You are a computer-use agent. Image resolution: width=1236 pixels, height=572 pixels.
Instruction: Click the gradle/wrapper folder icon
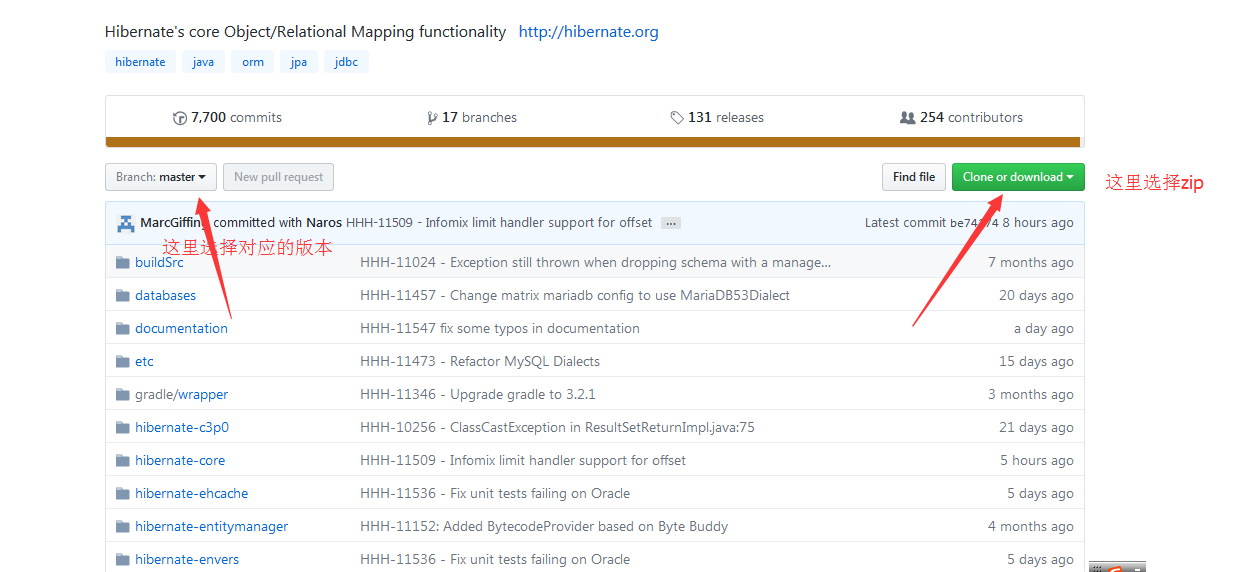point(123,395)
